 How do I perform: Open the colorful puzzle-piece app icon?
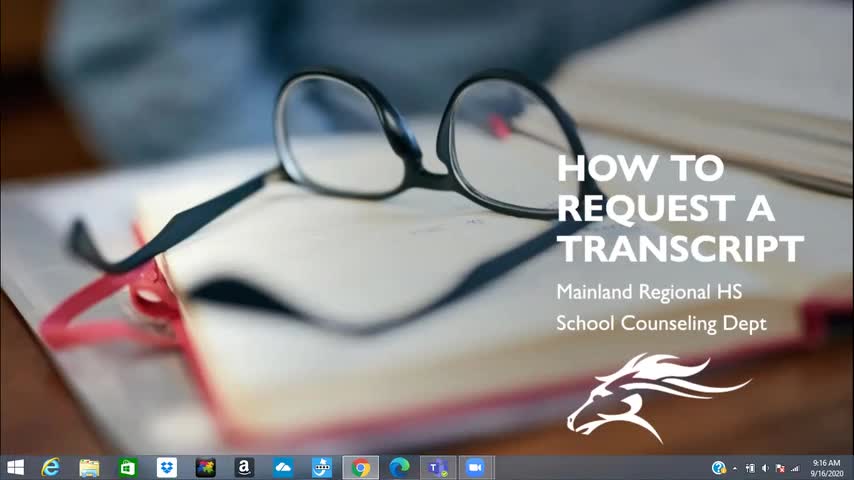coord(205,467)
